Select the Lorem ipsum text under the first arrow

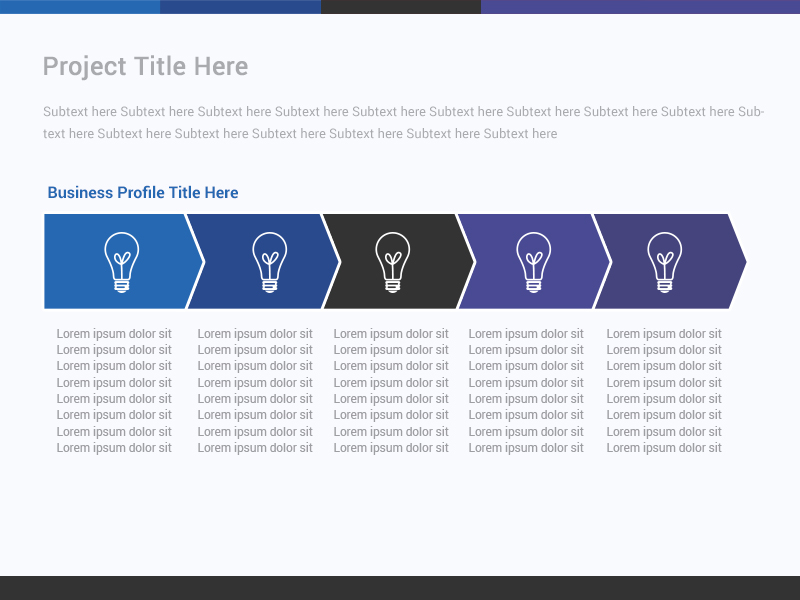click(114, 391)
